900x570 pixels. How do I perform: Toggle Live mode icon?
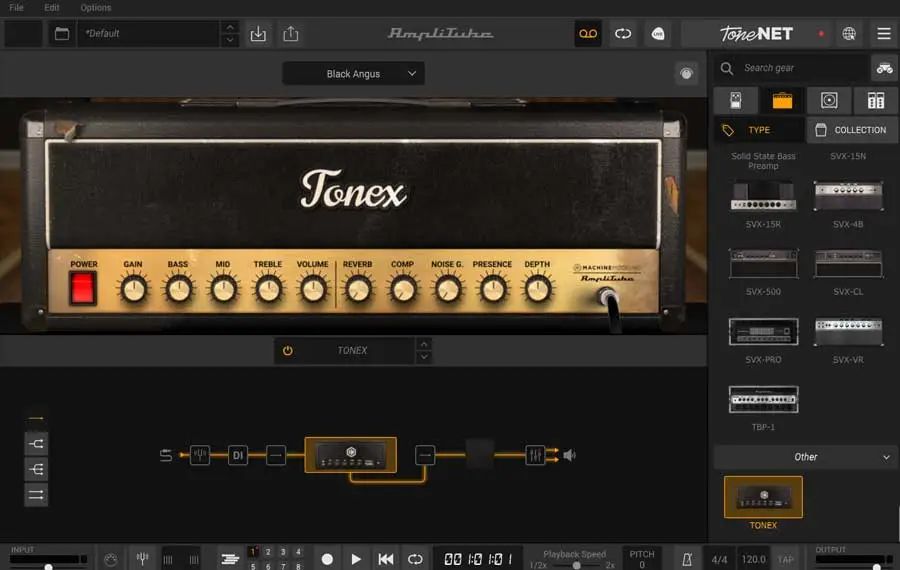(658, 34)
